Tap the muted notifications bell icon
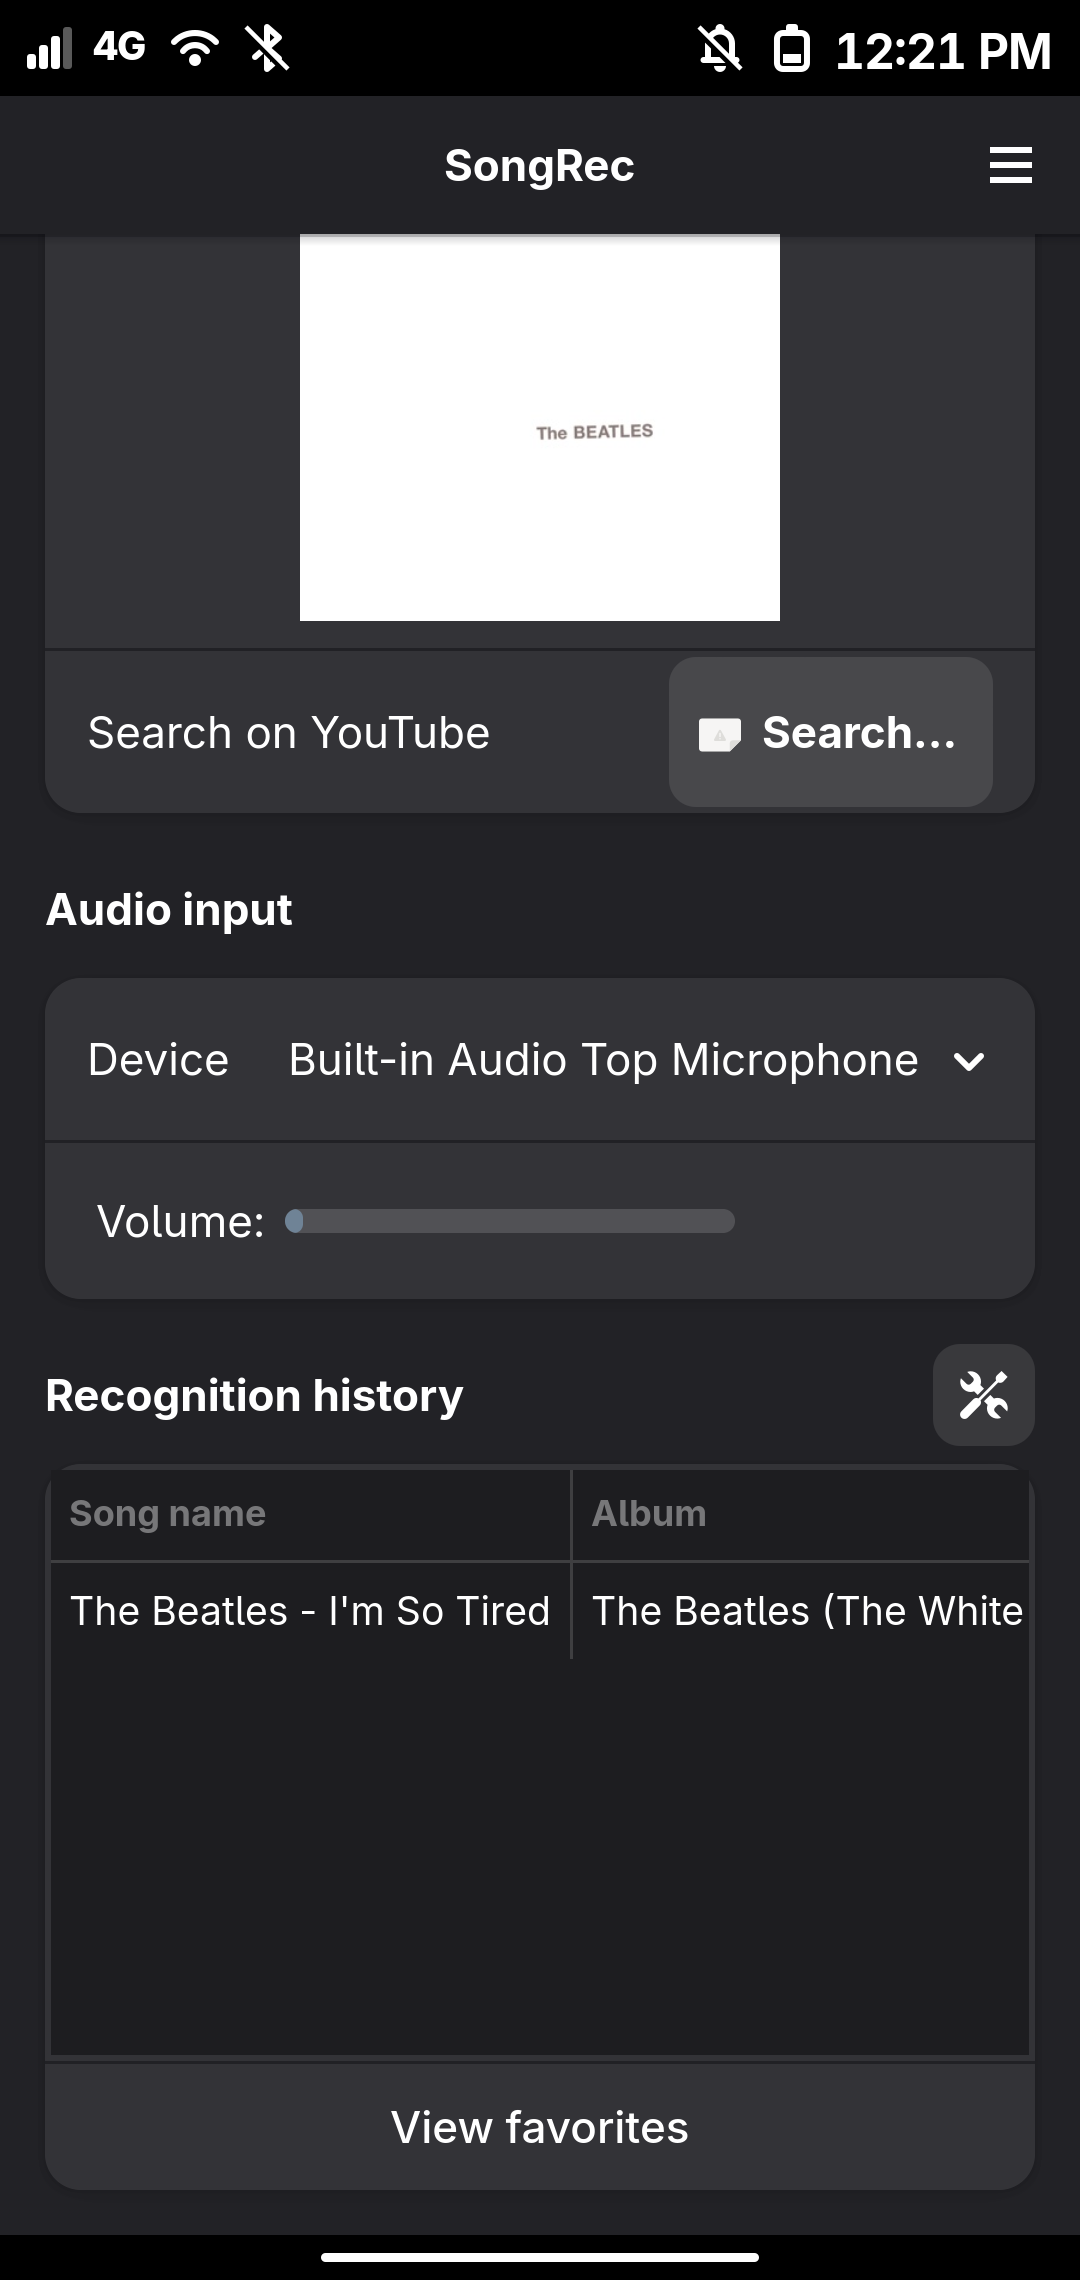 (x=719, y=49)
